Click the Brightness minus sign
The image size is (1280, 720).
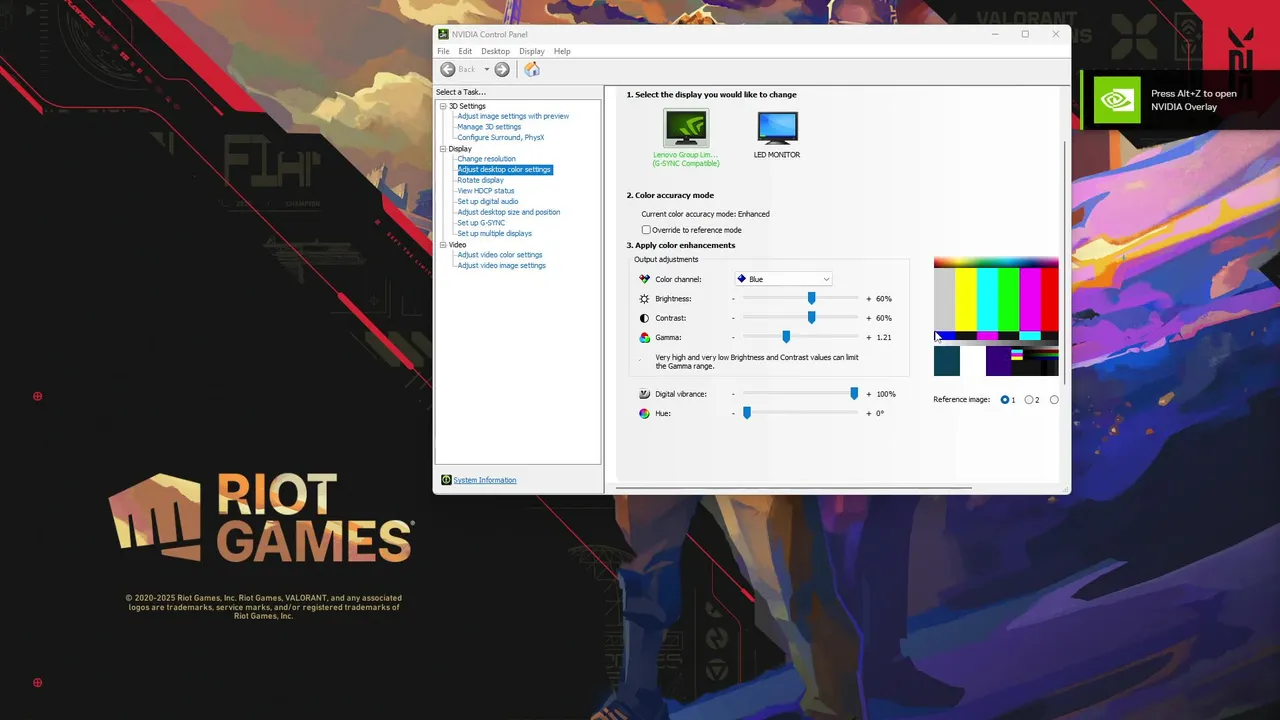click(733, 299)
